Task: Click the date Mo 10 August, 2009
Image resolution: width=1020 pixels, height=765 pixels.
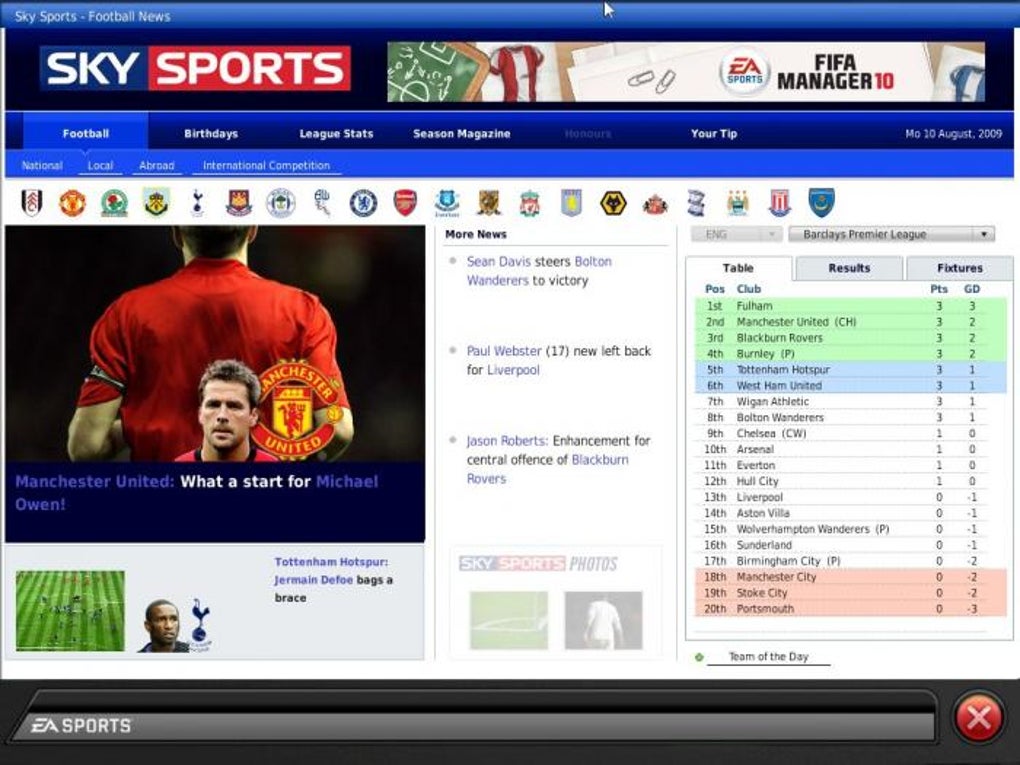Action: (x=954, y=133)
